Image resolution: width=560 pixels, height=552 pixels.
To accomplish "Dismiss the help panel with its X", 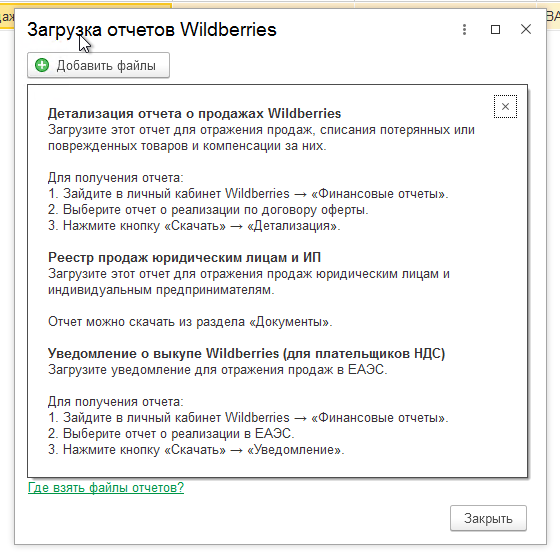I will (x=505, y=106).
